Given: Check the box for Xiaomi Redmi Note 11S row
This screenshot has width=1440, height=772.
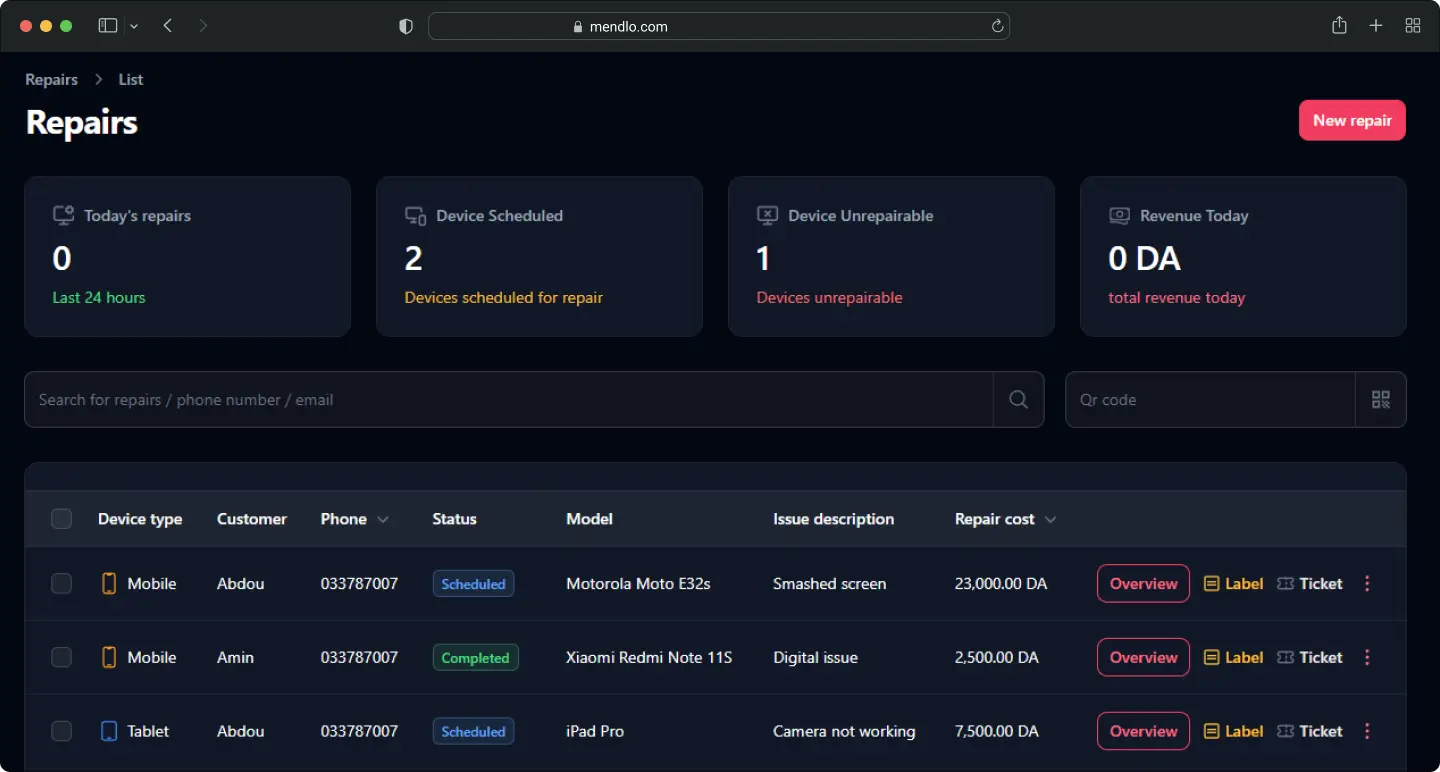Looking at the screenshot, I should tap(62, 657).
